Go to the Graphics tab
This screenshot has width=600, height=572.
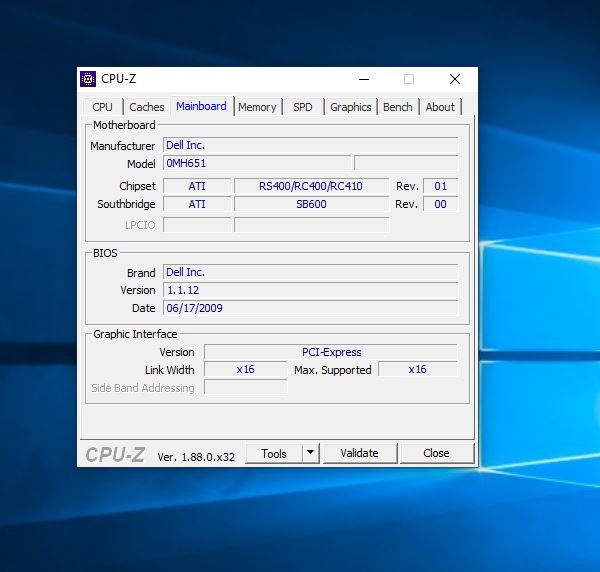click(x=351, y=107)
